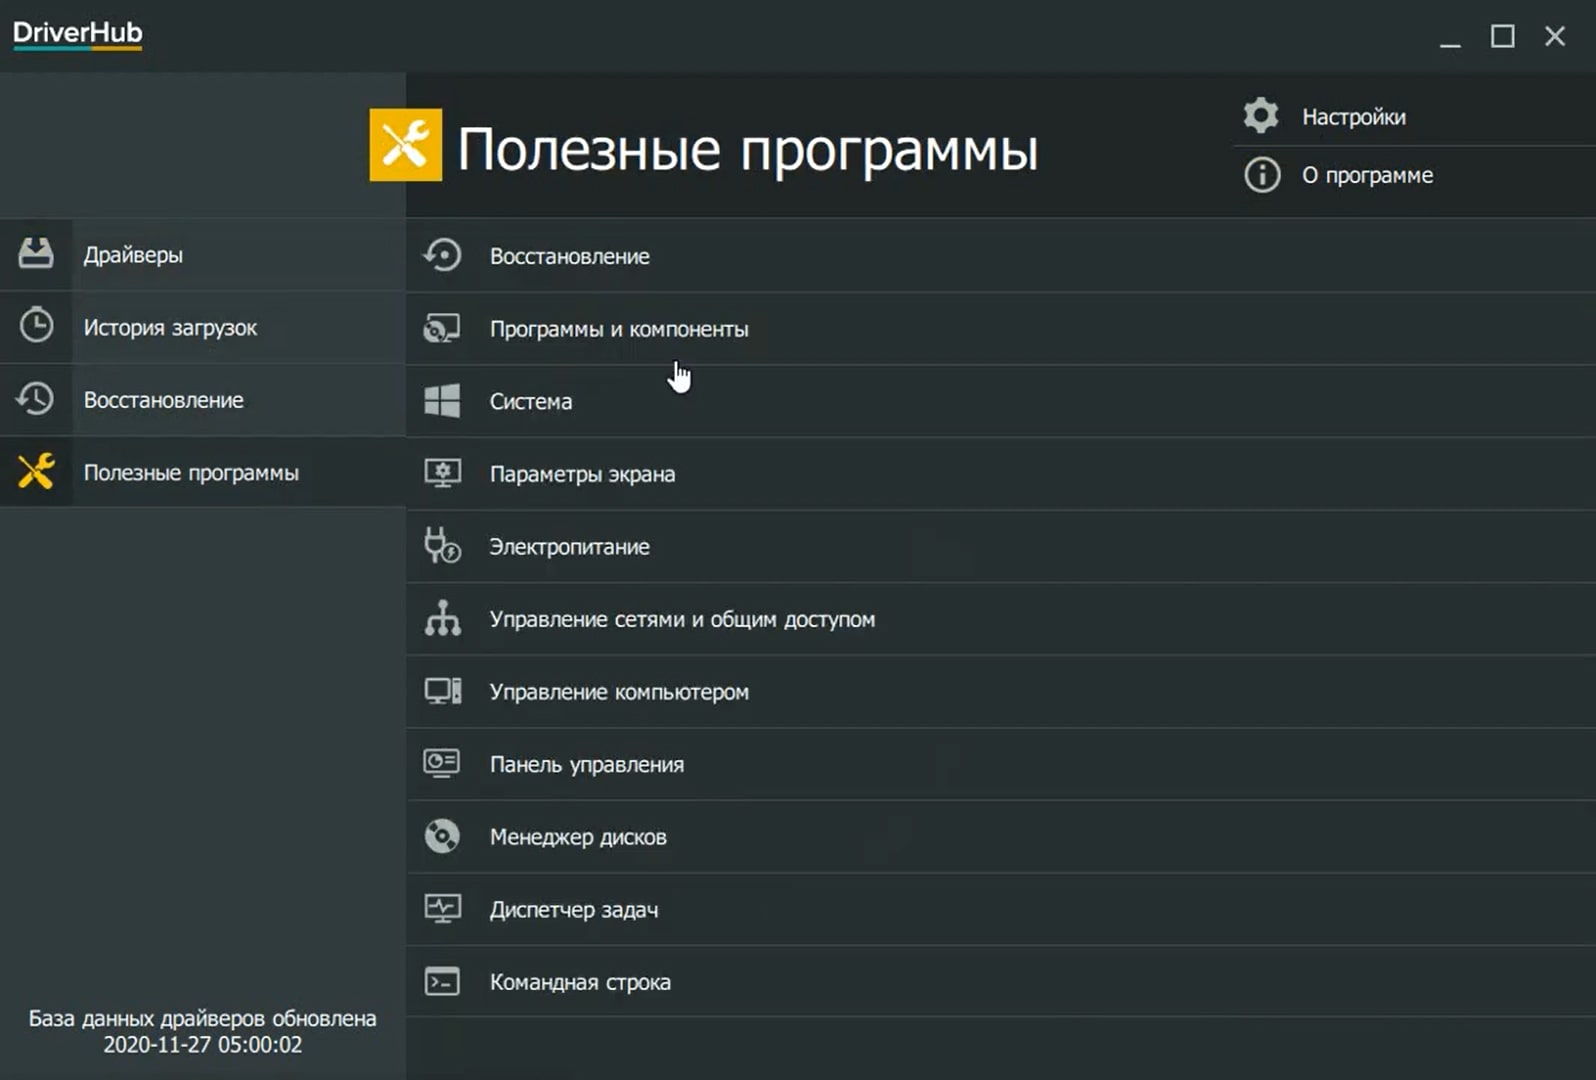Screen dimensions: 1596x1080
Task: Click the monitor pulse icon for Диспетчер задач
Action: [x=442, y=909]
